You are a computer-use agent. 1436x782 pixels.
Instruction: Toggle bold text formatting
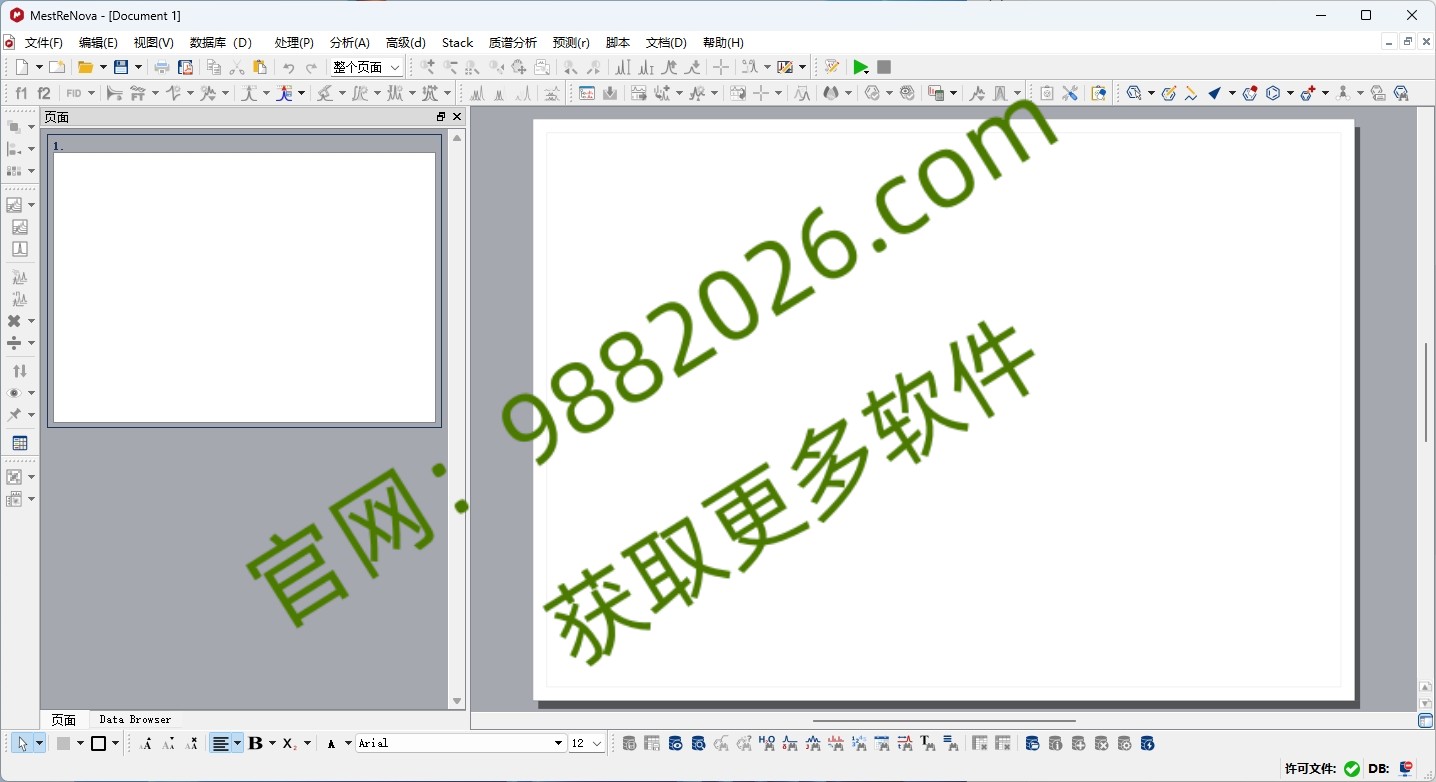256,743
